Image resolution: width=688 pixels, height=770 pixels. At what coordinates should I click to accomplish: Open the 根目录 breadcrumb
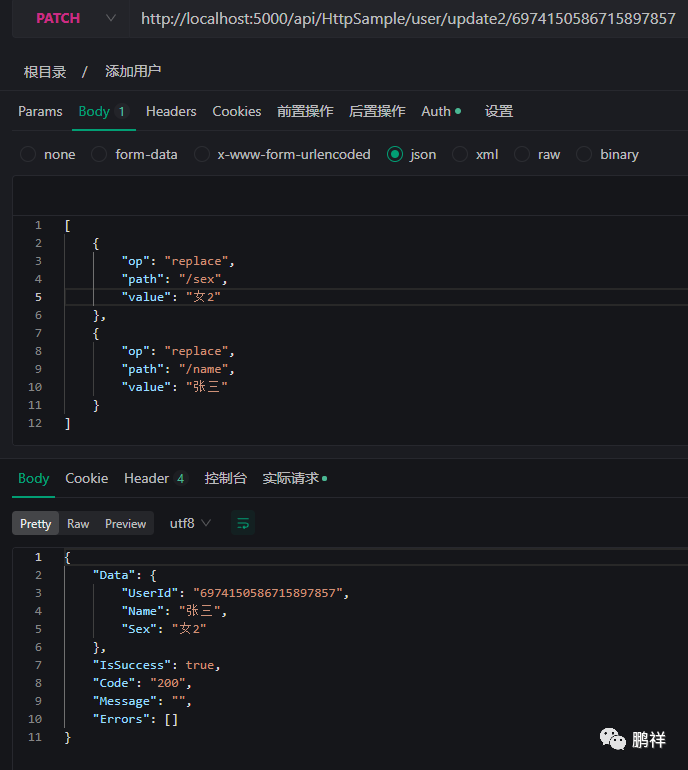(45, 72)
